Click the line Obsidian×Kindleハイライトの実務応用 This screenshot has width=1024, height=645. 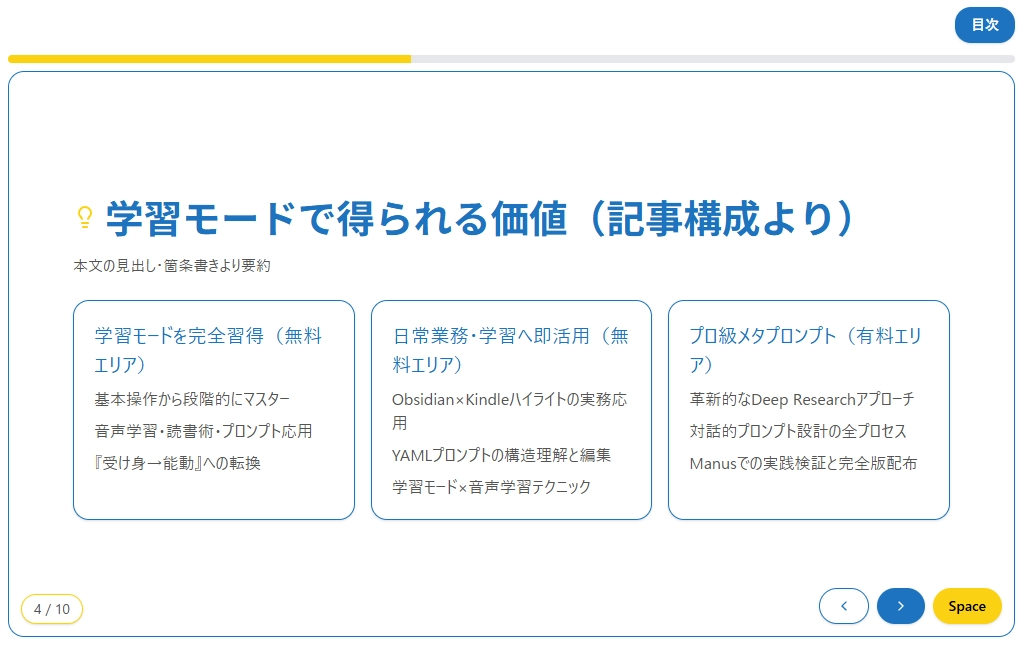pyautogui.click(x=509, y=411)
